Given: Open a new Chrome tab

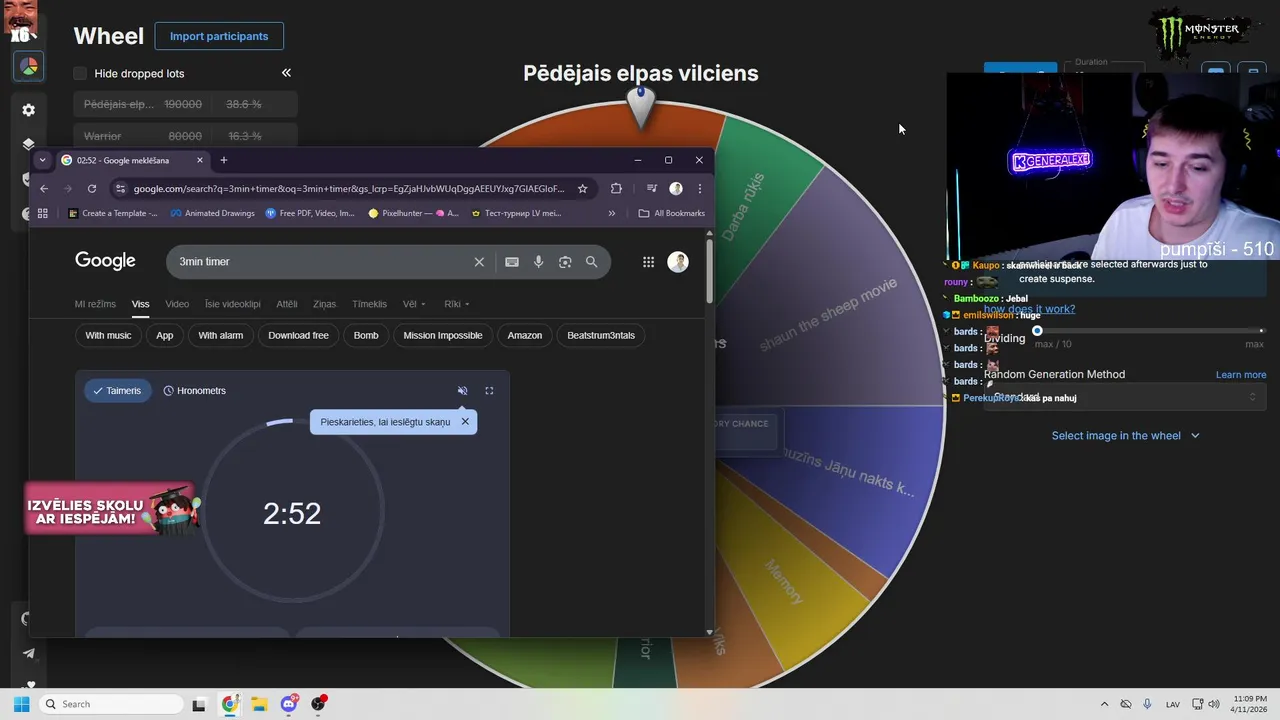Looking at the screenshot, I should click(224, 160).
